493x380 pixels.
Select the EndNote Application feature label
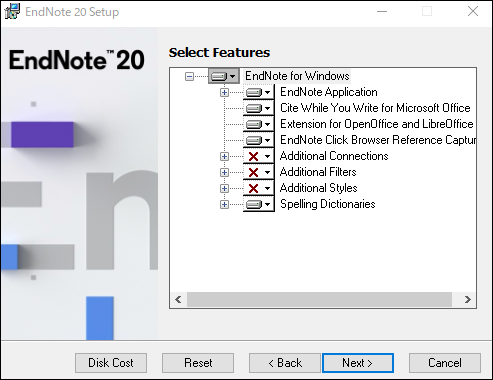pos(329,92)
